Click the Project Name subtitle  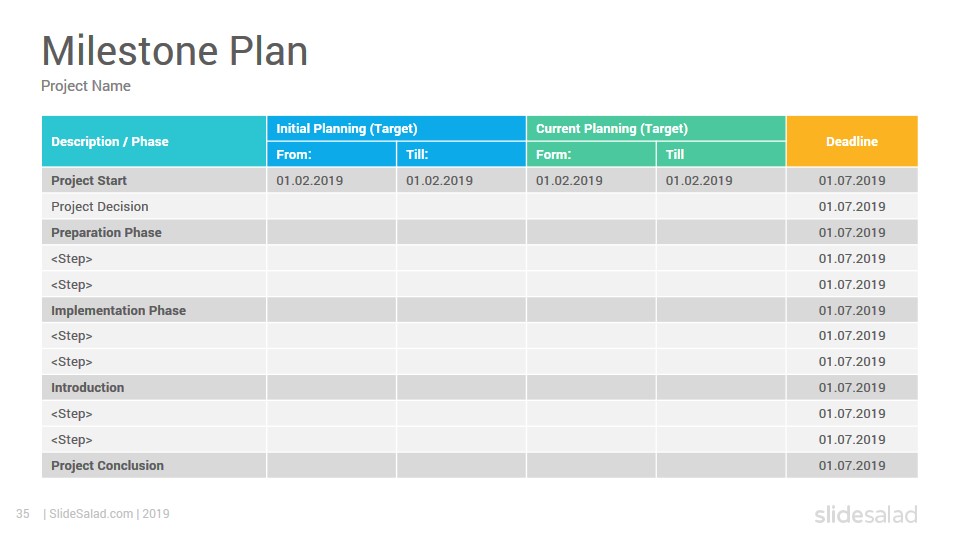coord(86,86)
